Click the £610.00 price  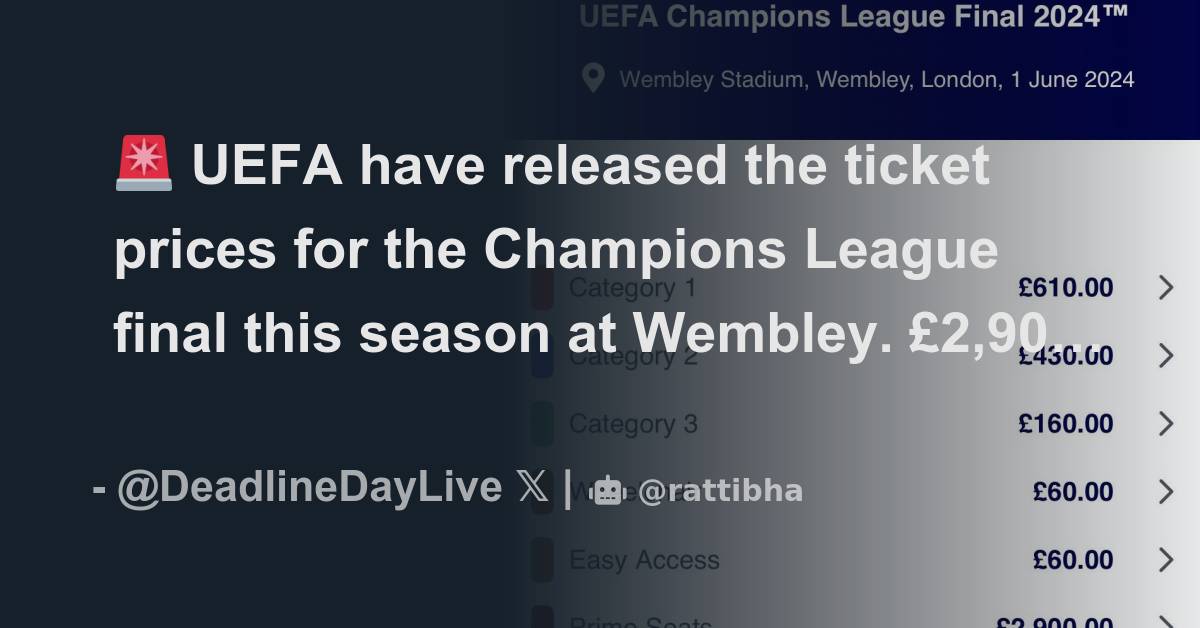coord(1065,288)
